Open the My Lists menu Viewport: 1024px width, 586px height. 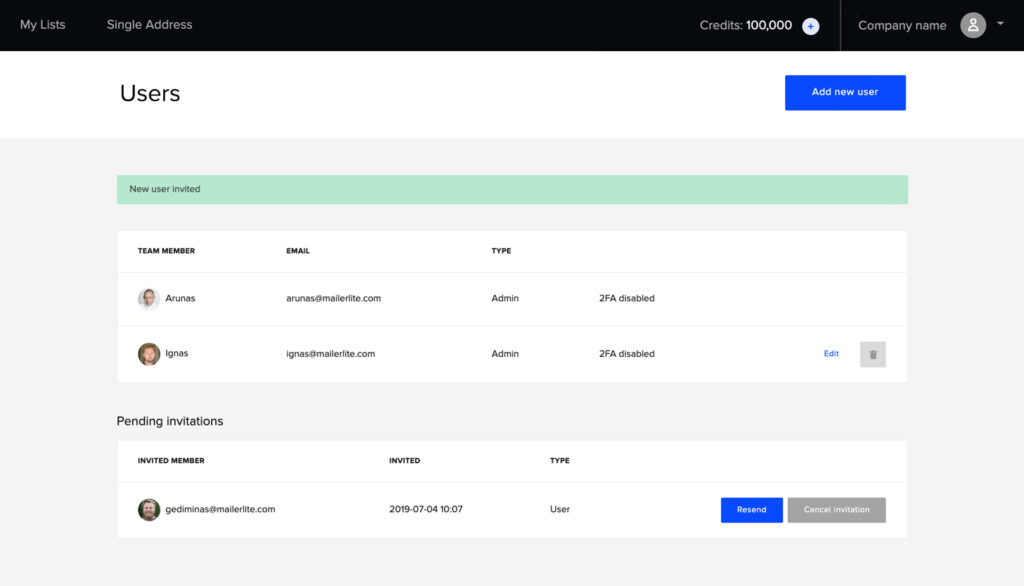[43, 25]
